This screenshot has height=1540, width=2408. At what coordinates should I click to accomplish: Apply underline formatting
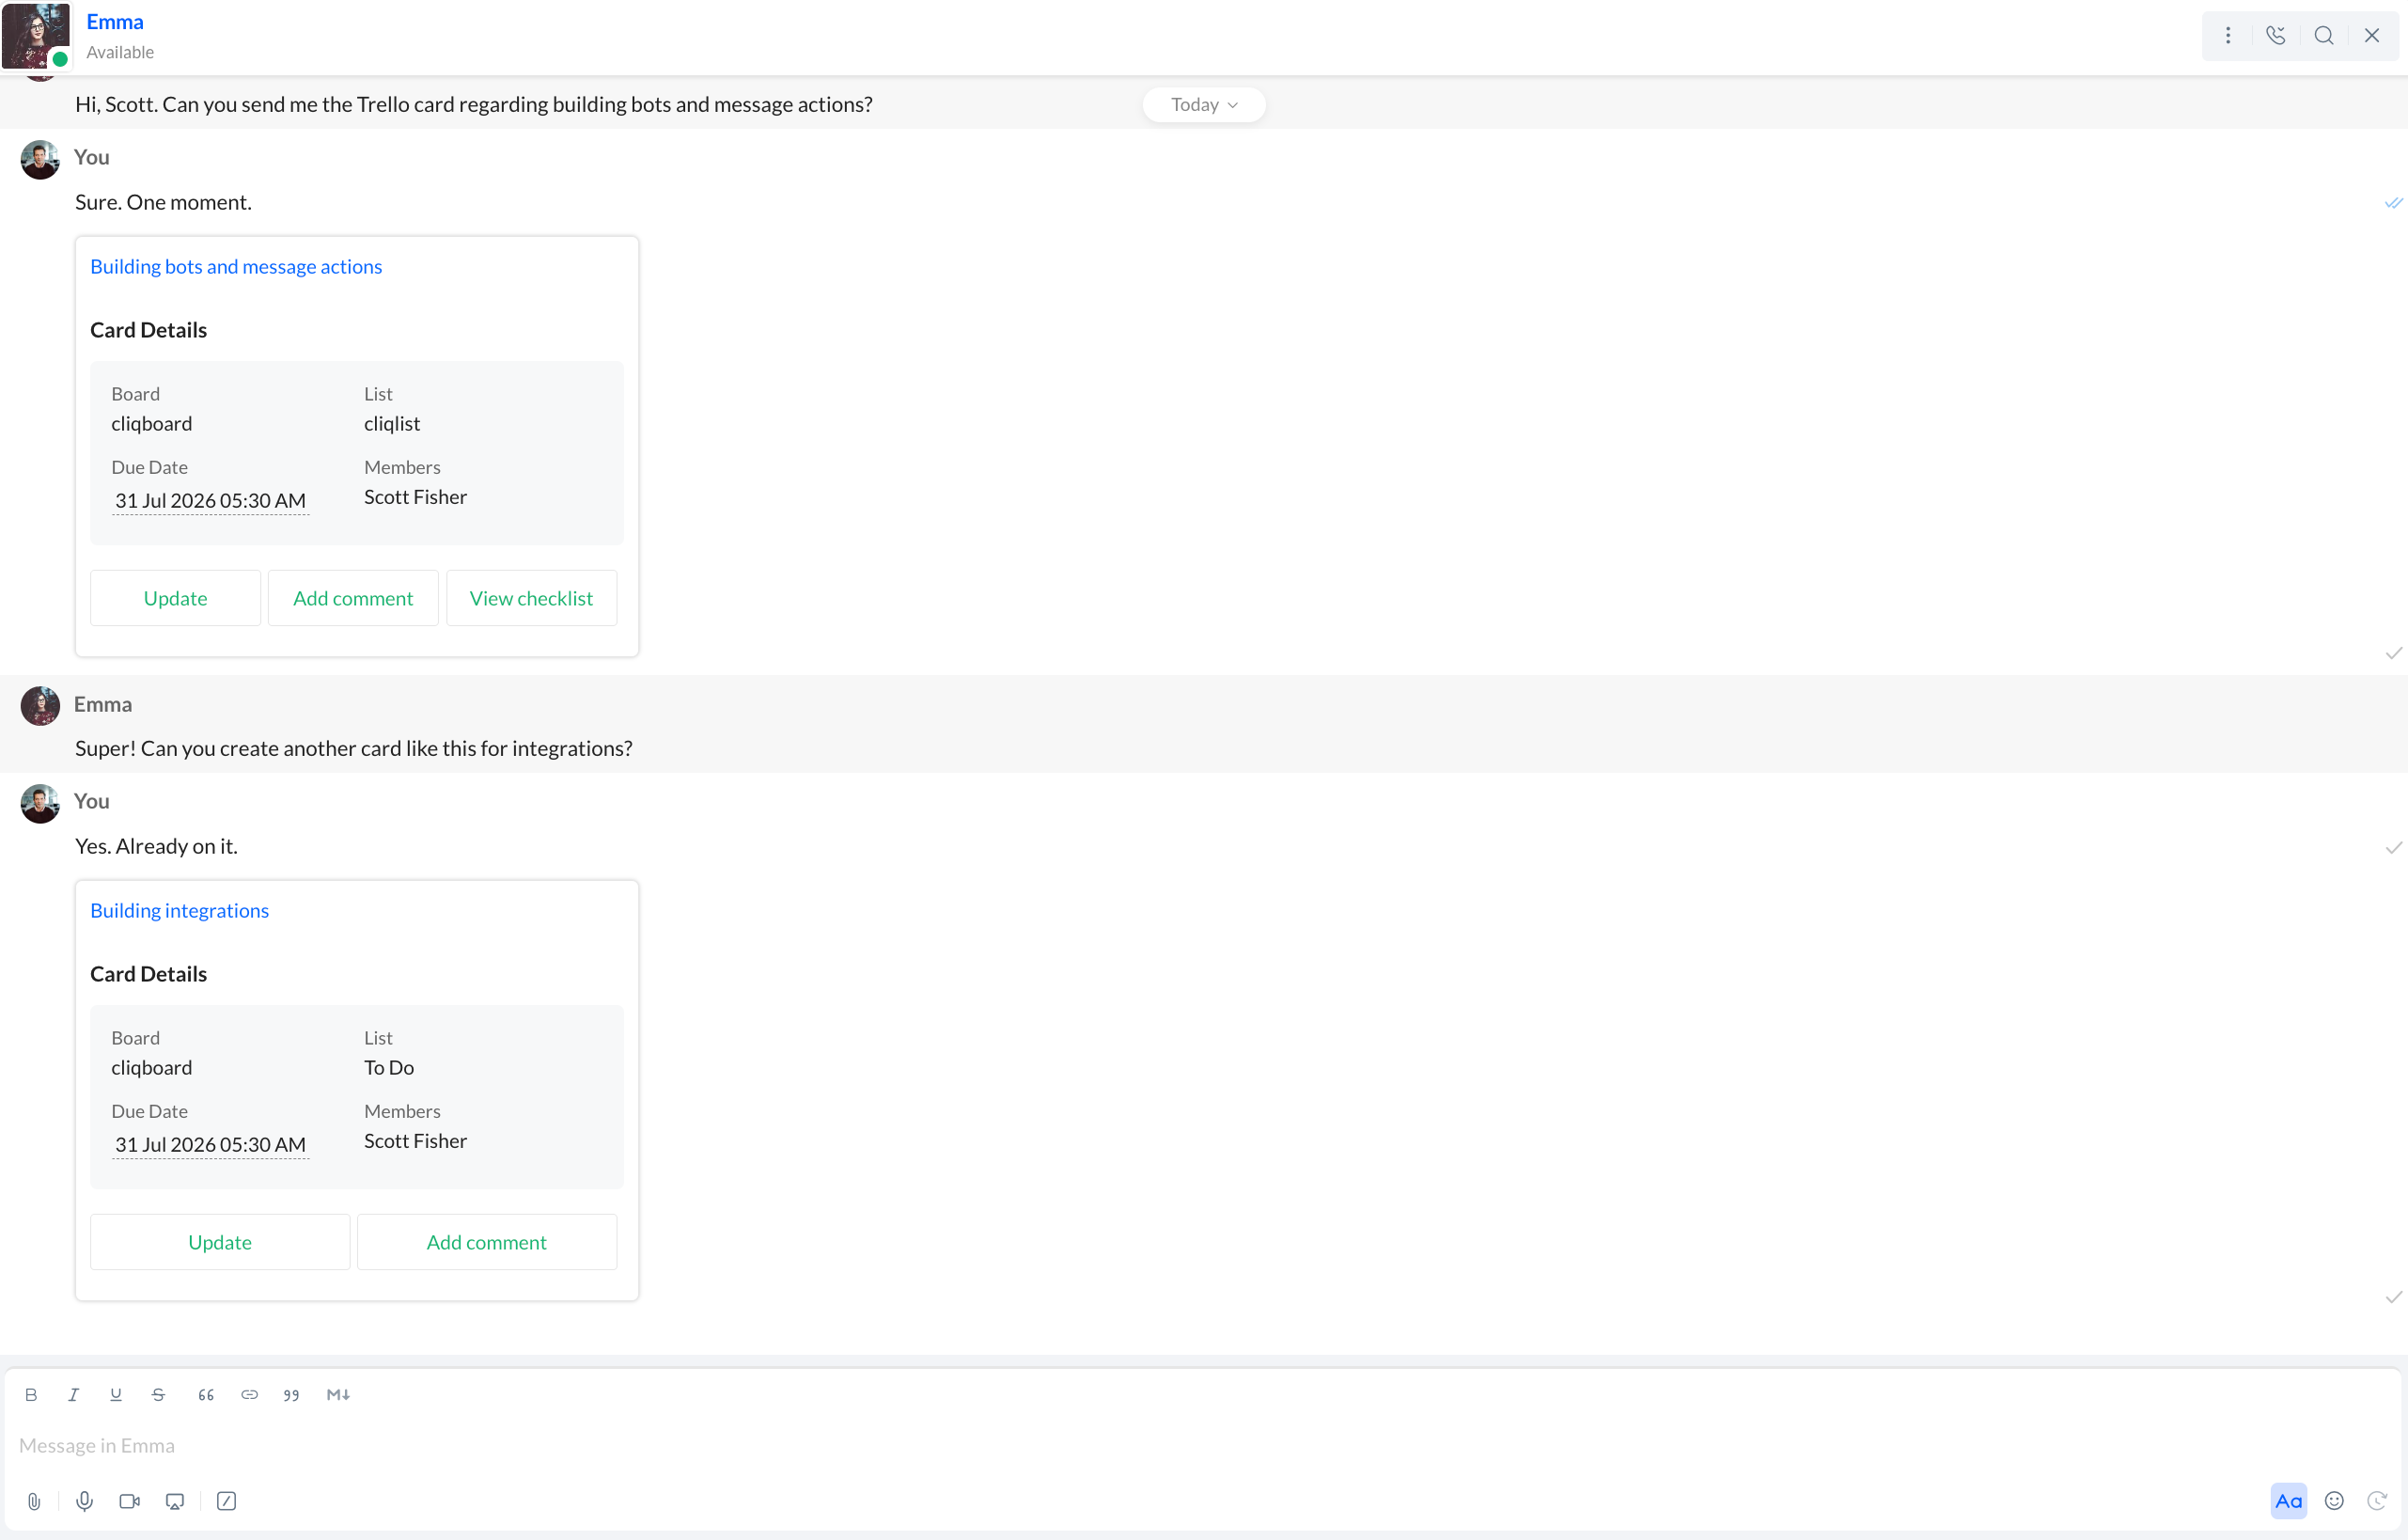pyautogui.click(x=116, y=1395)
